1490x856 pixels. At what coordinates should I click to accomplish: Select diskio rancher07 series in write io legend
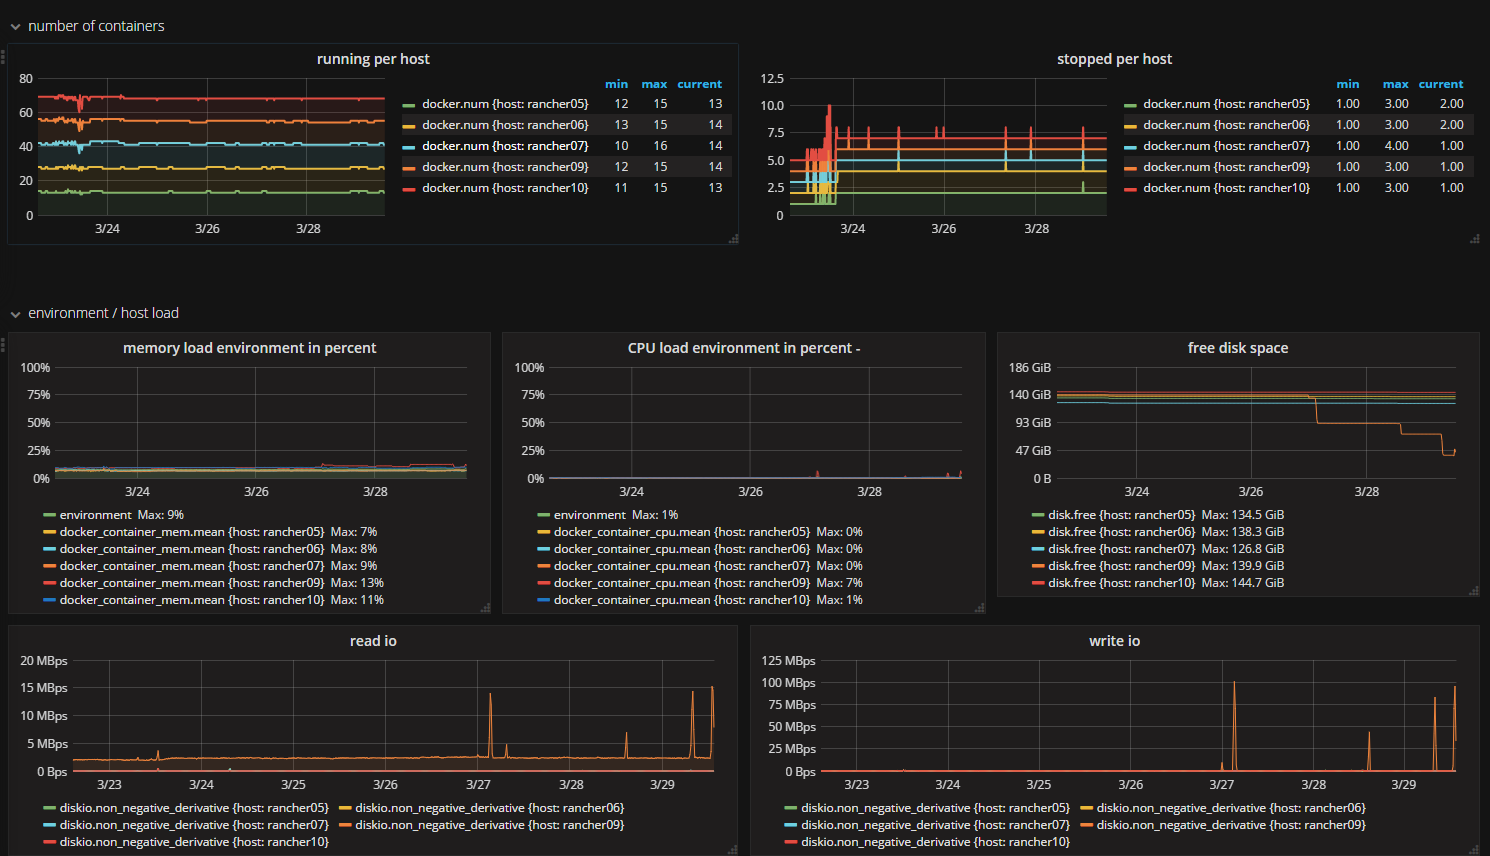pyautogui.click(x=935, y=825)
